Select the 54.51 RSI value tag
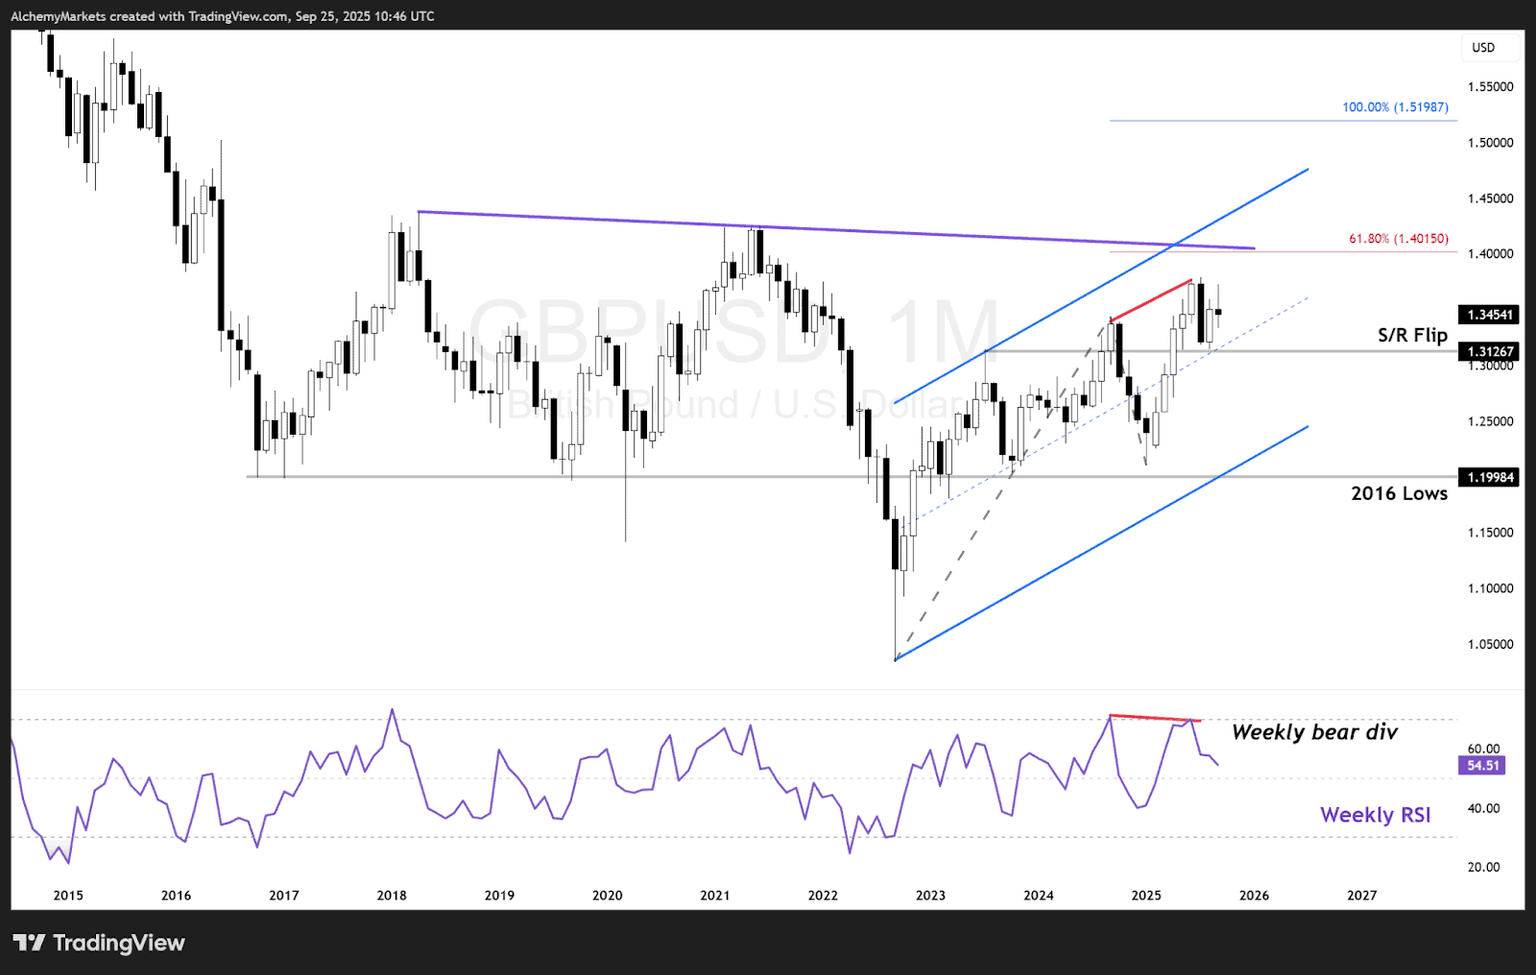This screenshot has height=975, width=1536. coord(1482,766)
